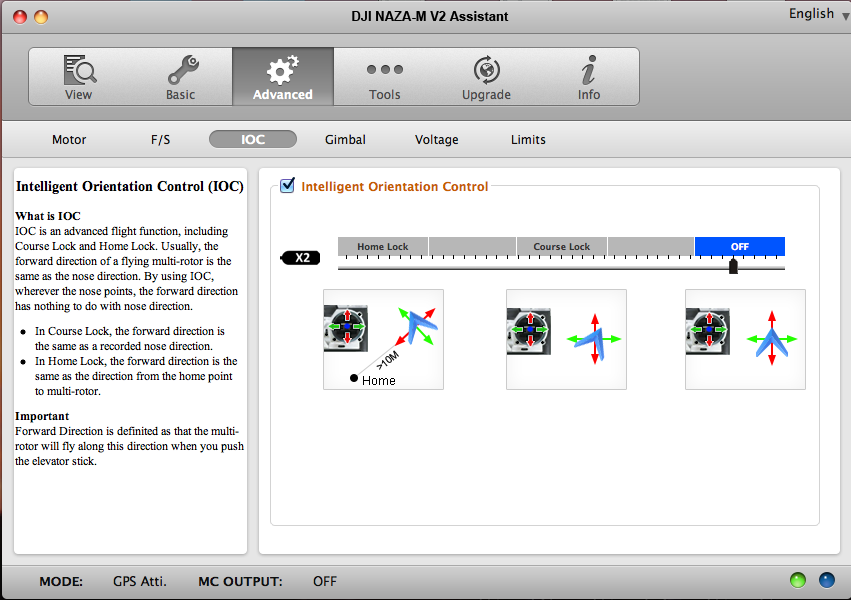
Task: Open the English language dropdown
Action: coord(818,14)
